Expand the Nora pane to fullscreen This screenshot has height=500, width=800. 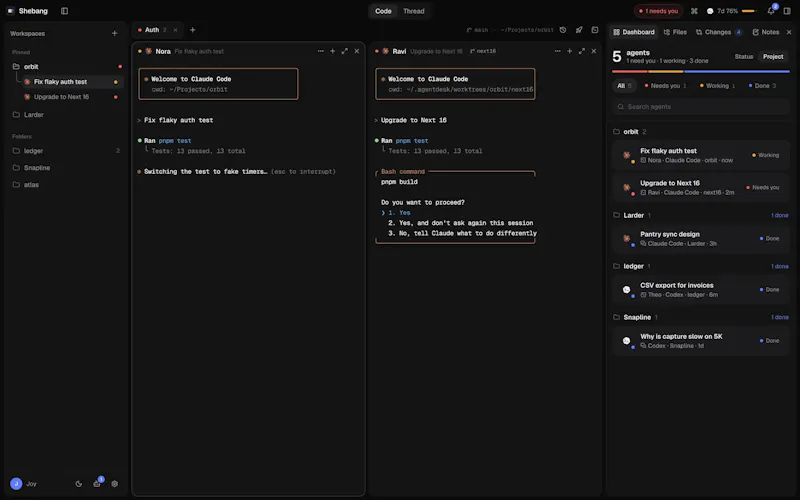click(344, 51)
